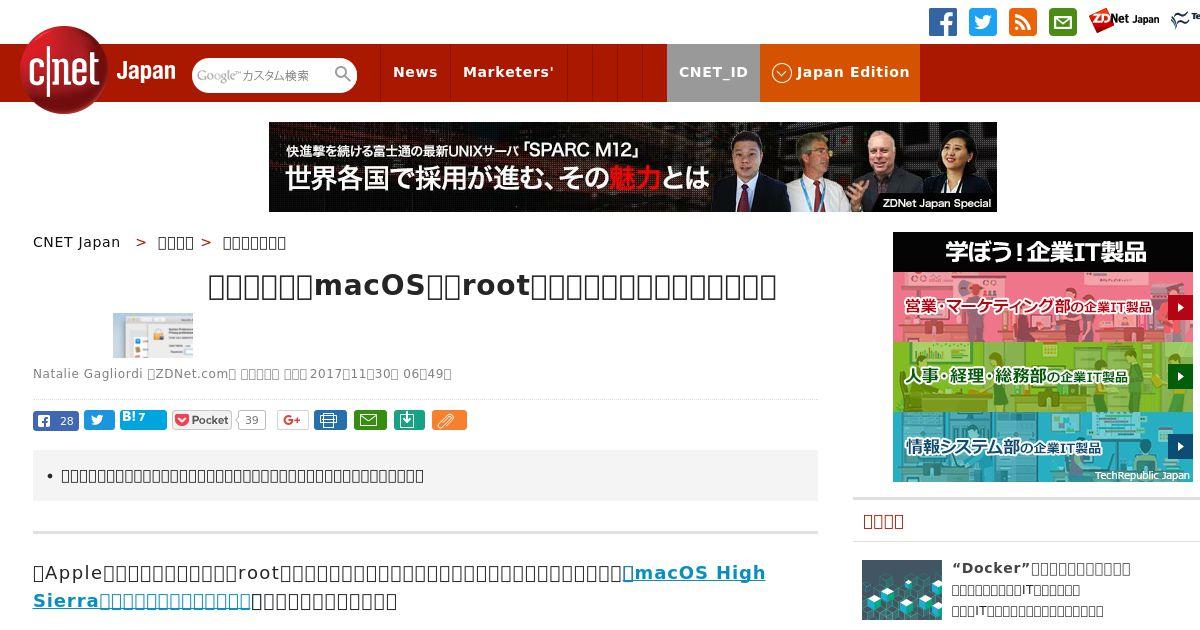Click the Natalie Gagliordi author byline
The height and width of the screenshot is (630, 1200).
(88, 374)
